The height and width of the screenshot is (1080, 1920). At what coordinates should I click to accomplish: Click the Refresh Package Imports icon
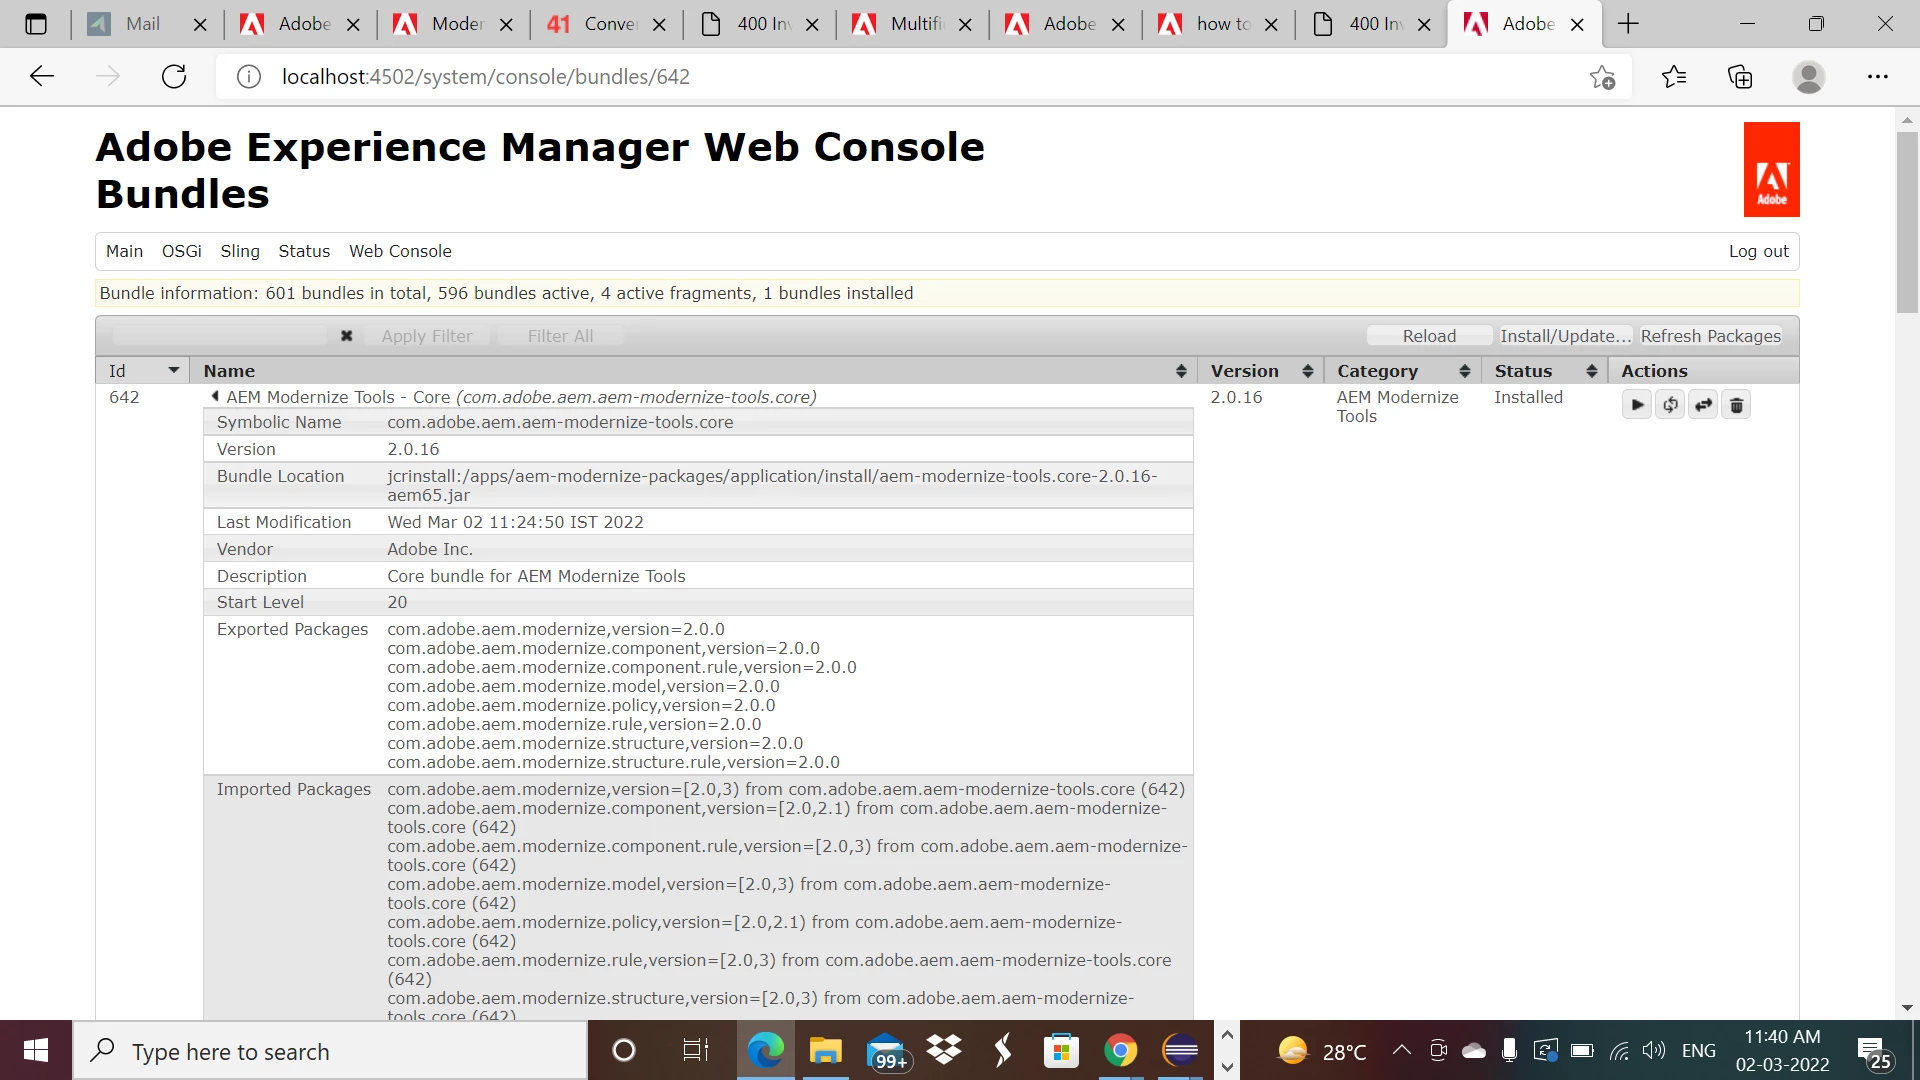click(1670, 405)
